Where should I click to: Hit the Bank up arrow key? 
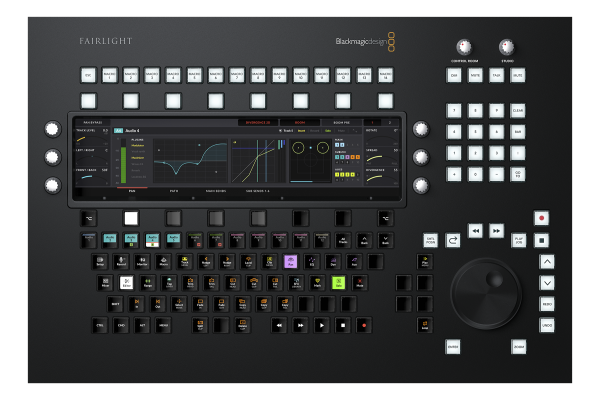[x=364, y=240]
